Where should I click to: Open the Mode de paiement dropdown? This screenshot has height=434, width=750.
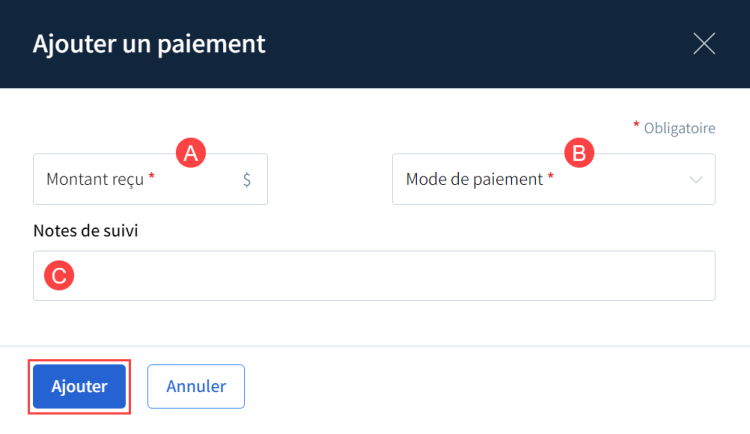pos(553,180)
